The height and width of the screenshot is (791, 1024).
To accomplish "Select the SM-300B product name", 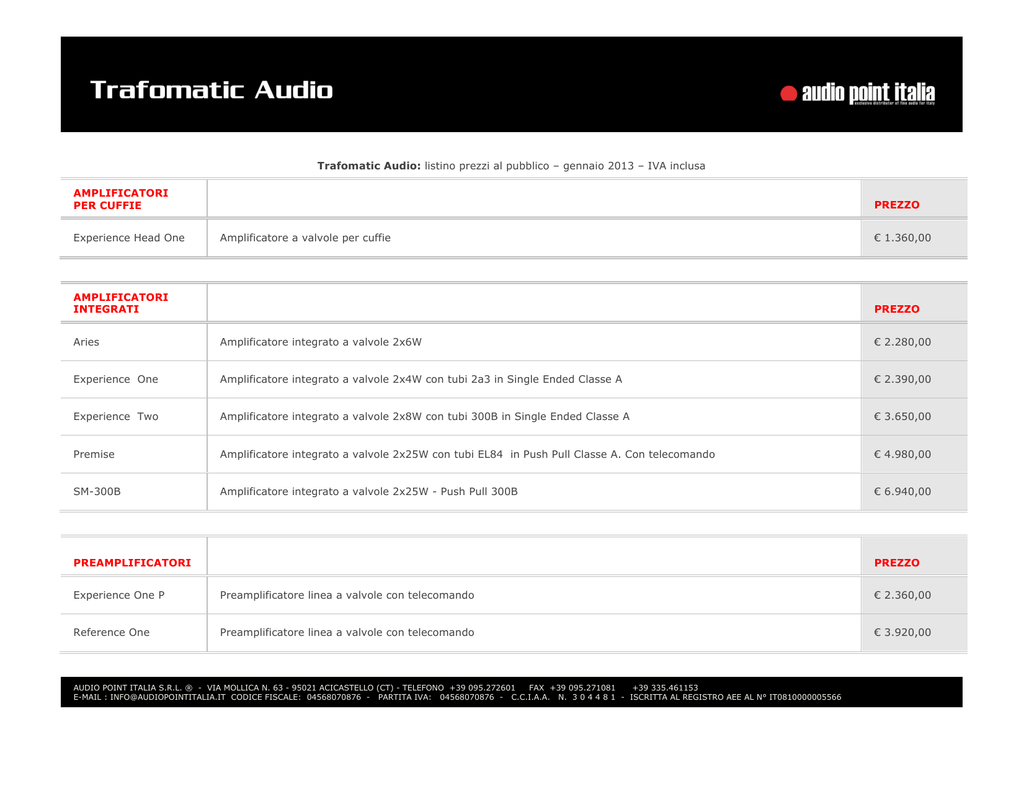I will [97, 491].
